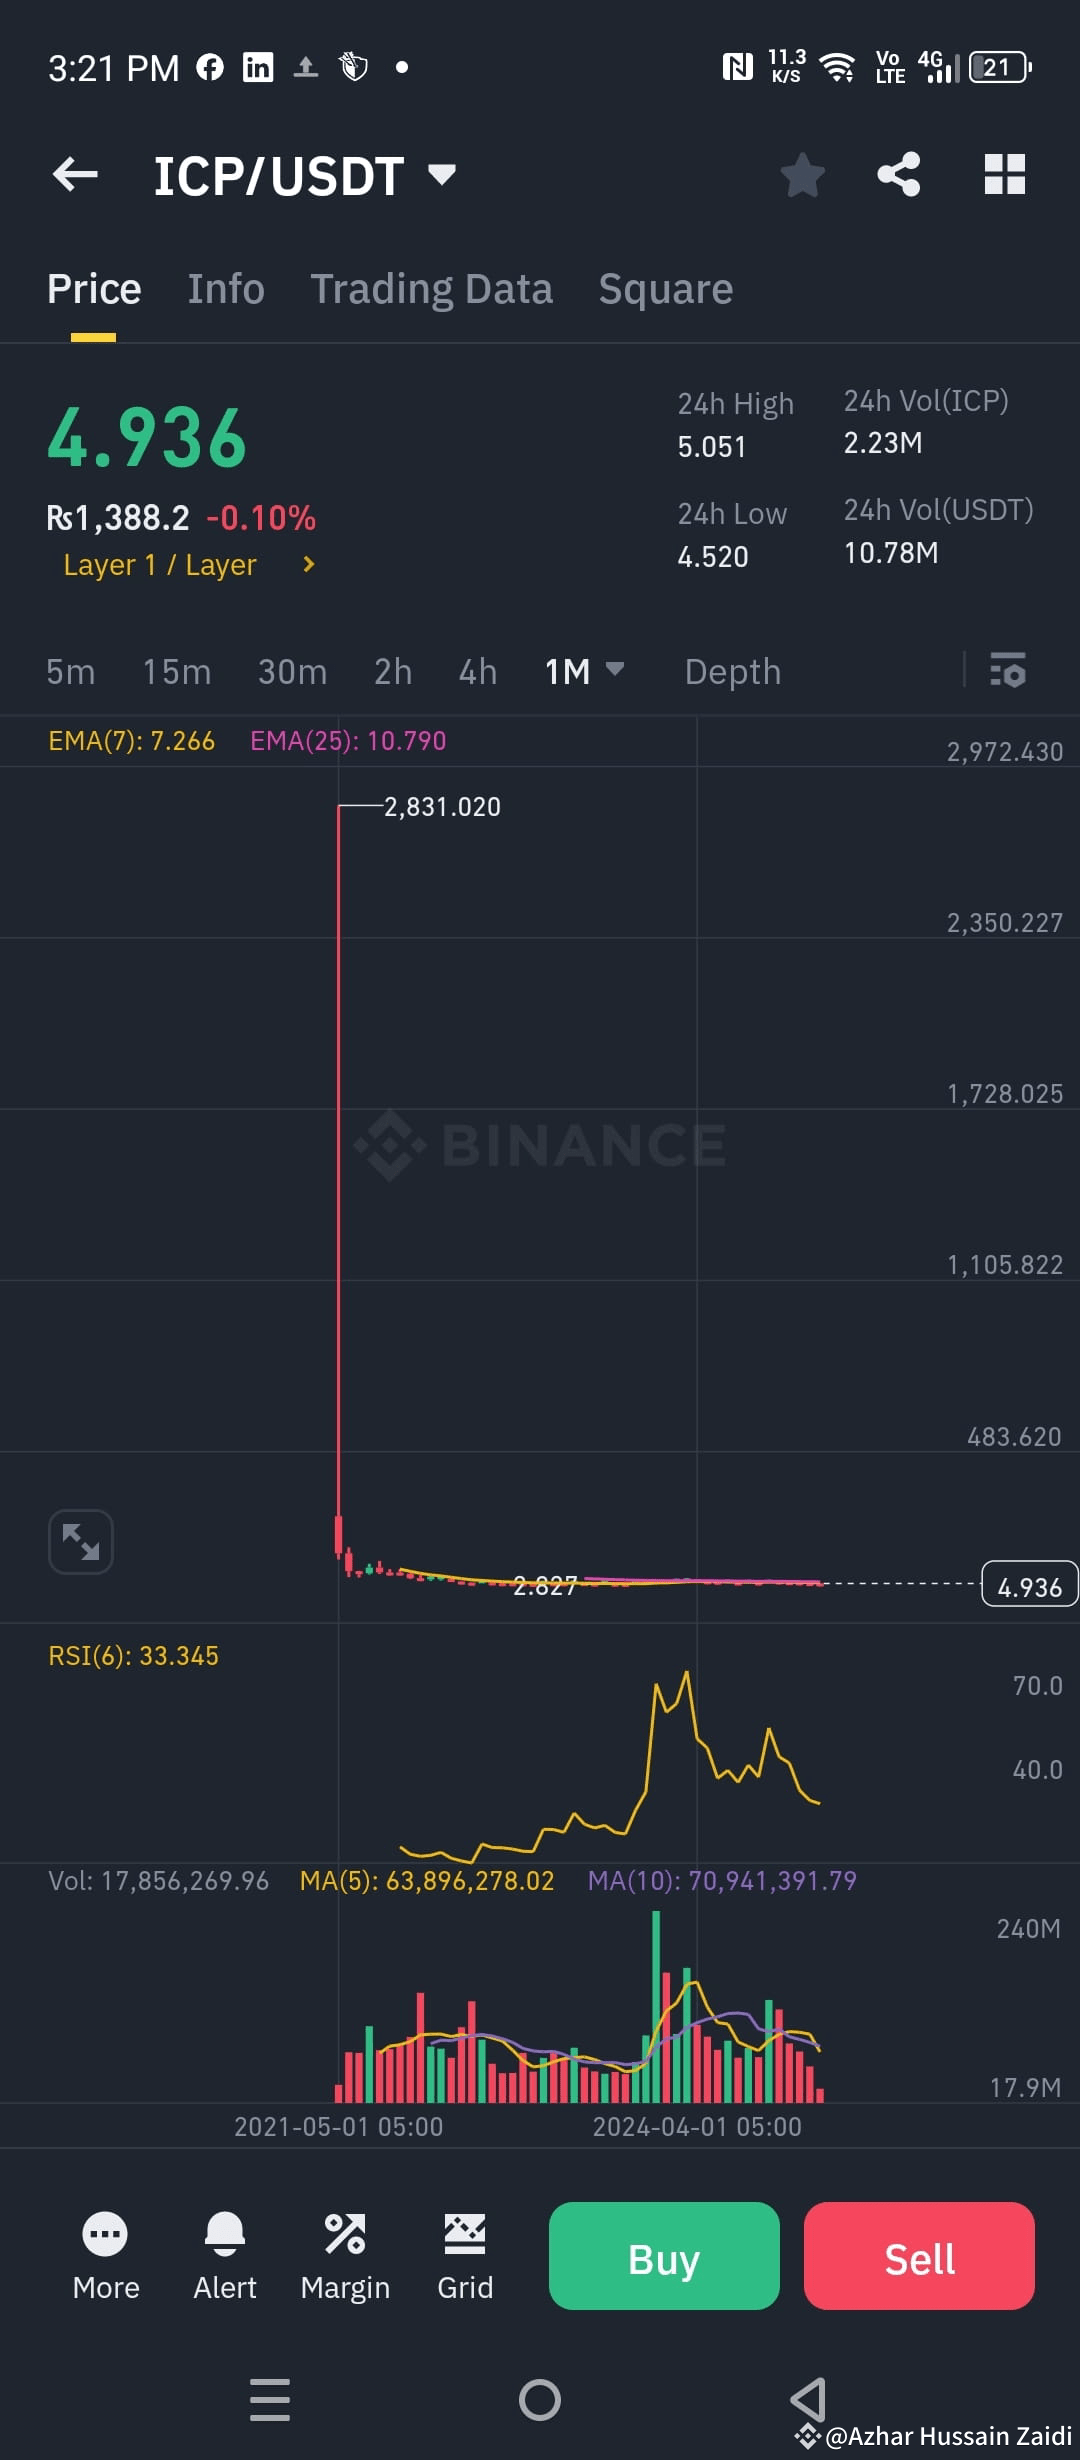The height and width of the screenshot is (2460, 1080).
Task: Open the Trading Data tab
Action: (x=432, y=288)
